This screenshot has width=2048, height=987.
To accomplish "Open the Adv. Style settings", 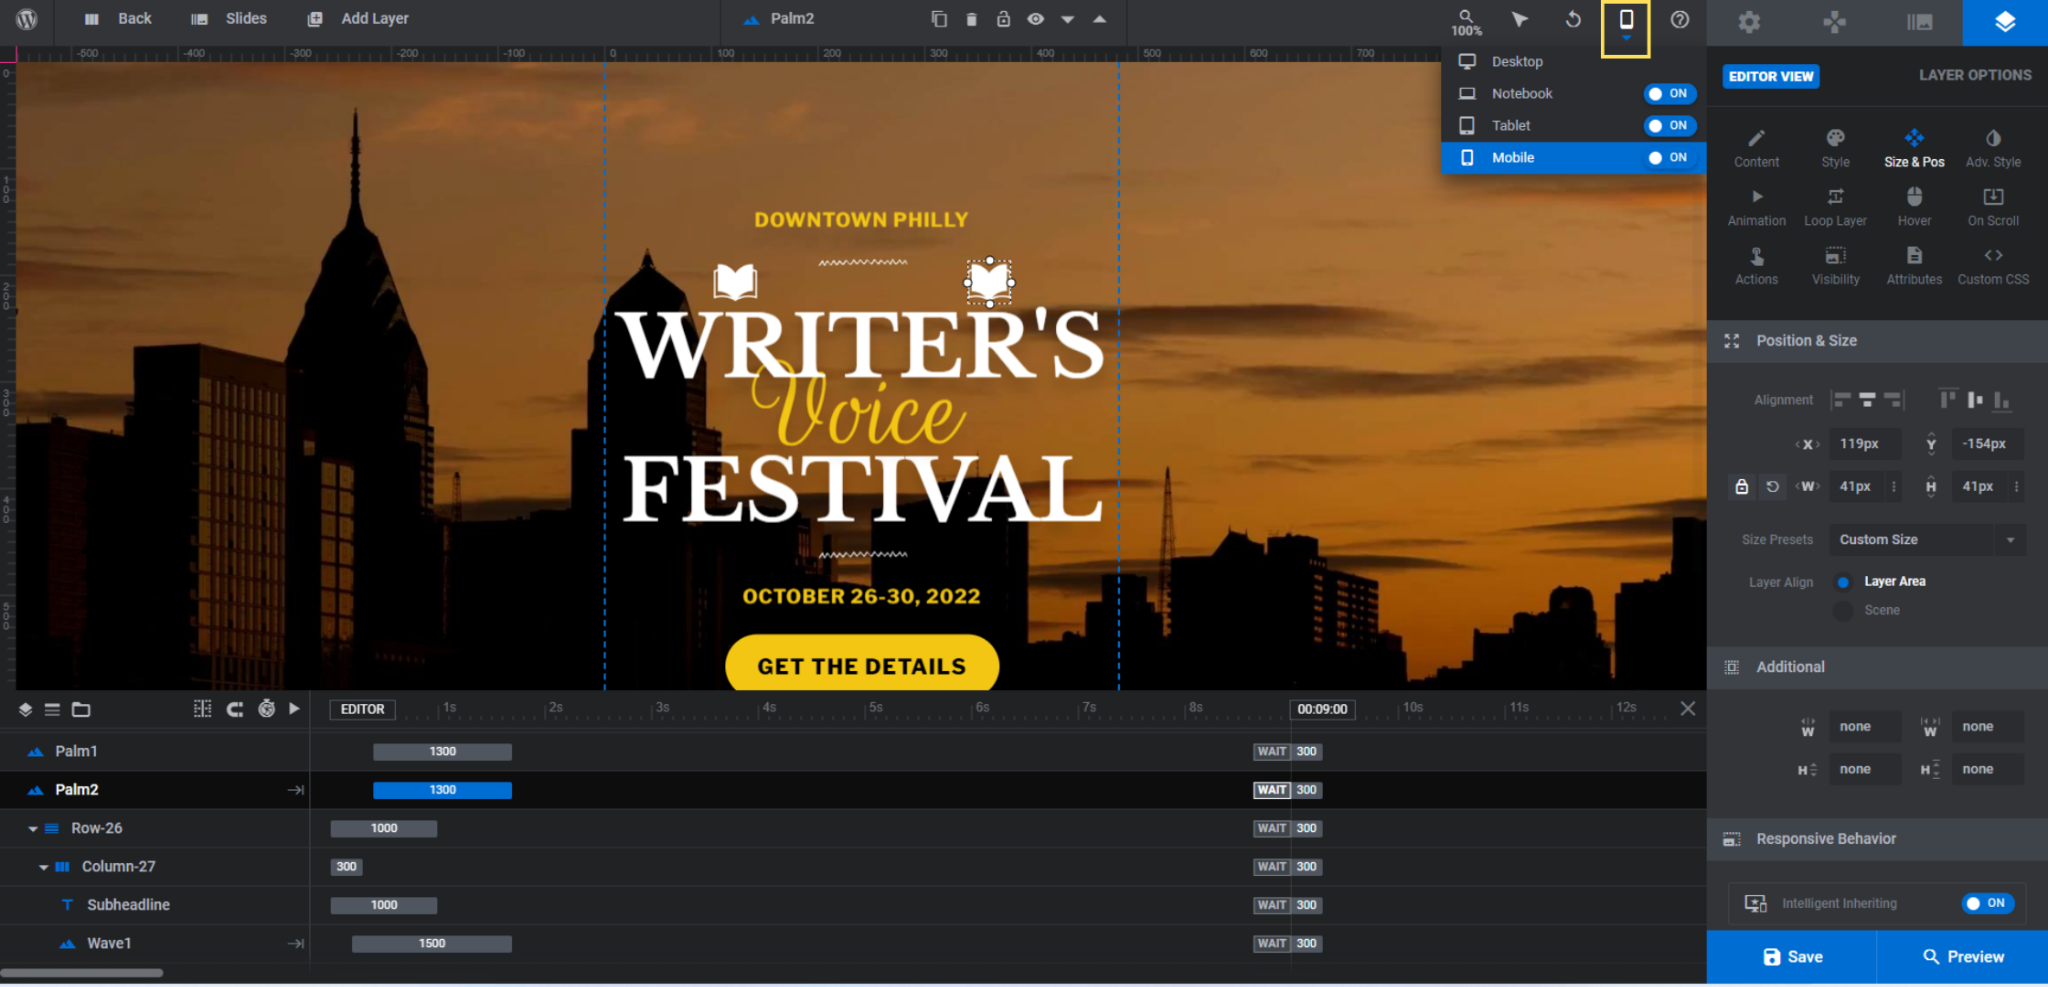I will [x=1993, y=148].
